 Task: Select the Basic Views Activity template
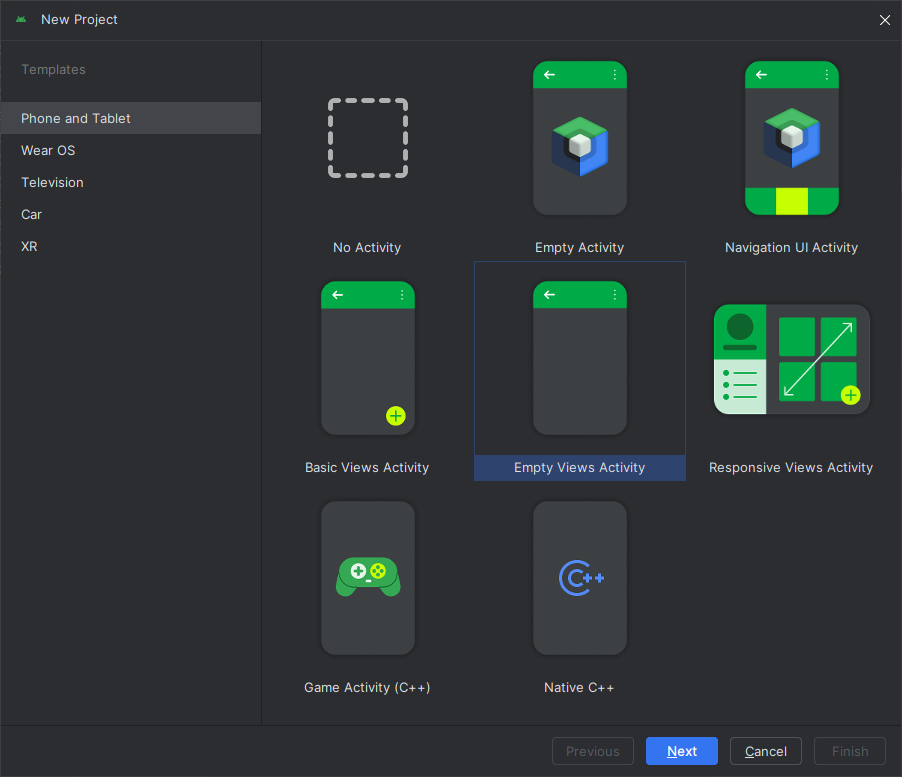click(x=368, y=358)
